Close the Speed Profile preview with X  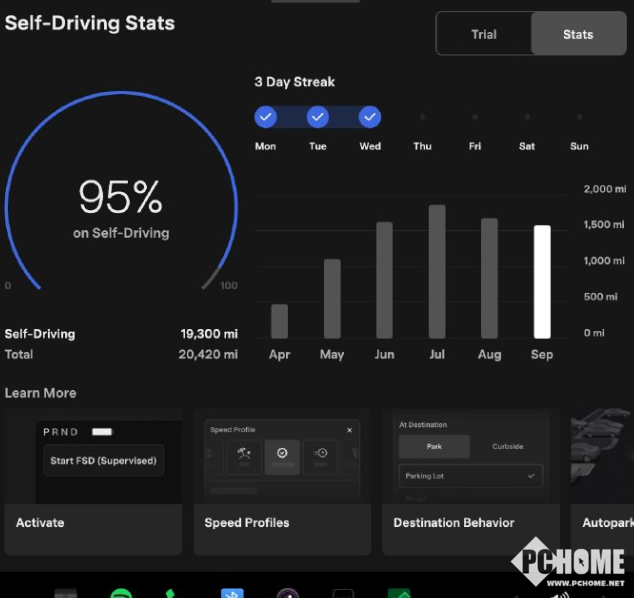[x=349, y=430]
